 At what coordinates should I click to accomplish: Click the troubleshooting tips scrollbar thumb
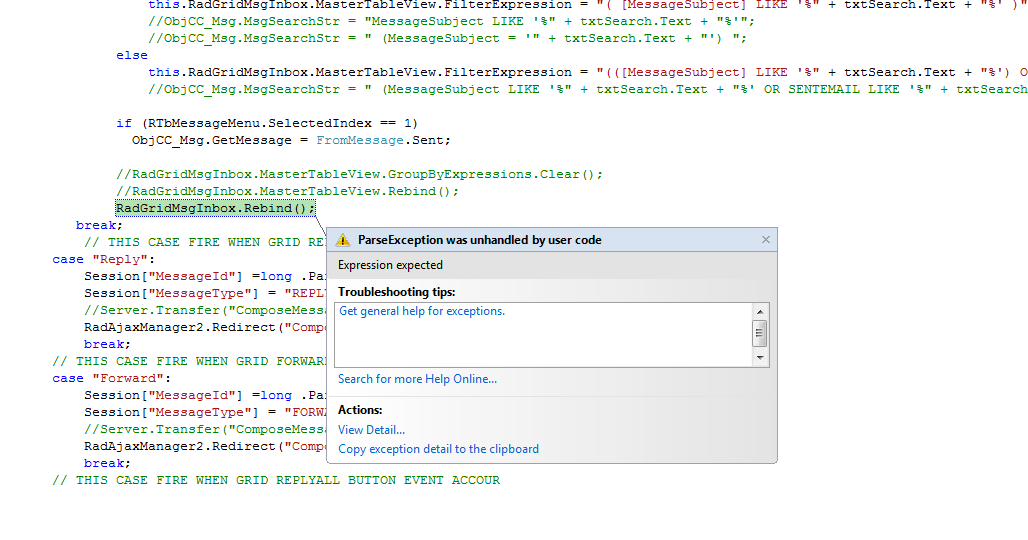click(x=760, y=334)
